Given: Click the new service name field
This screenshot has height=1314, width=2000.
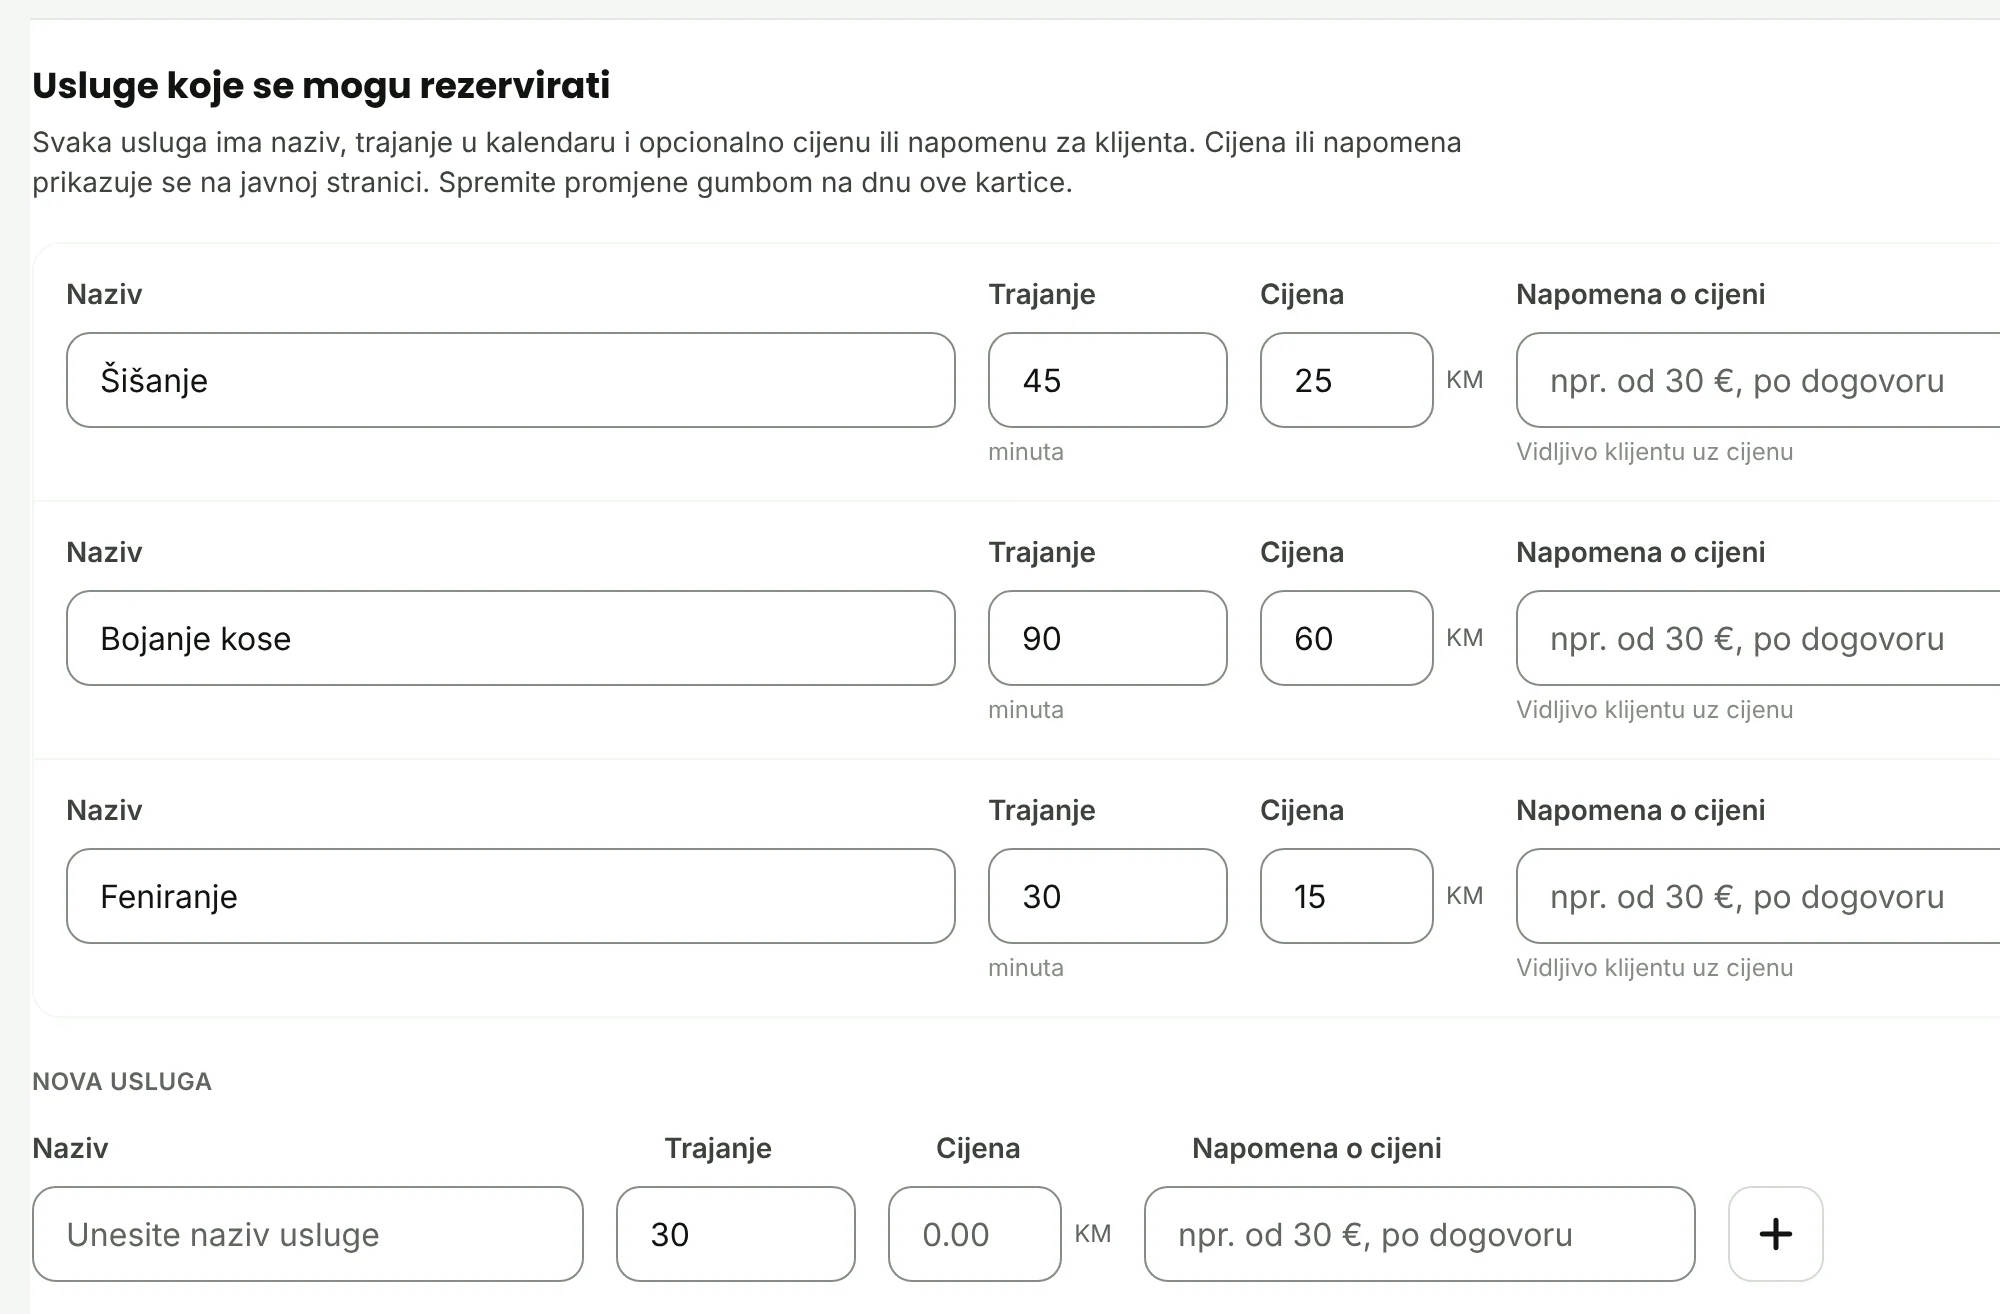Looking at the screenshot, I should click(308, 1234).
